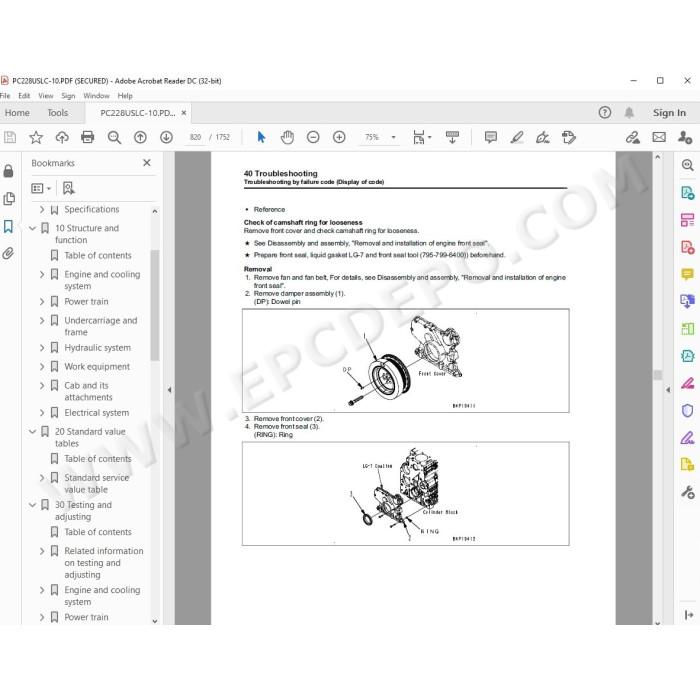Expand the Specifications bookmark
700x700 pixels.
[x=42, y=209]
